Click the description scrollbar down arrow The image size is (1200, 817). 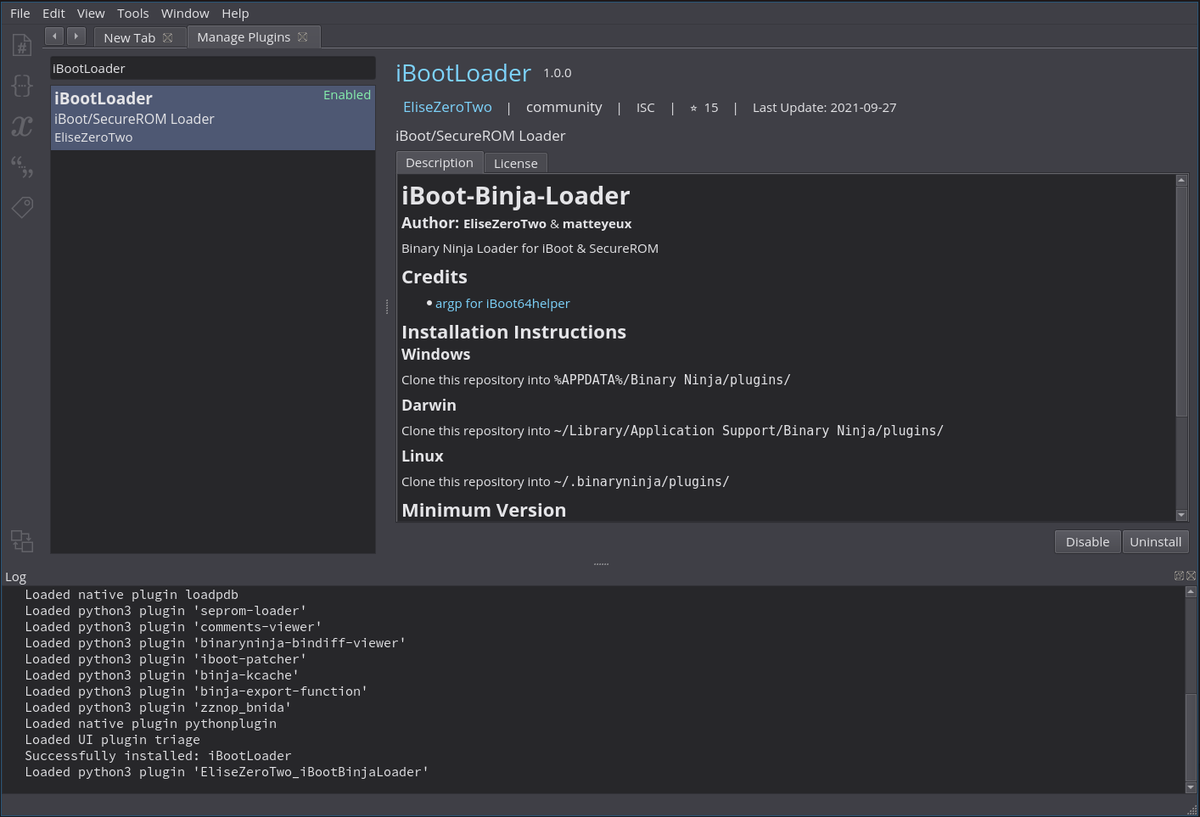click(x=1182, y=514)
